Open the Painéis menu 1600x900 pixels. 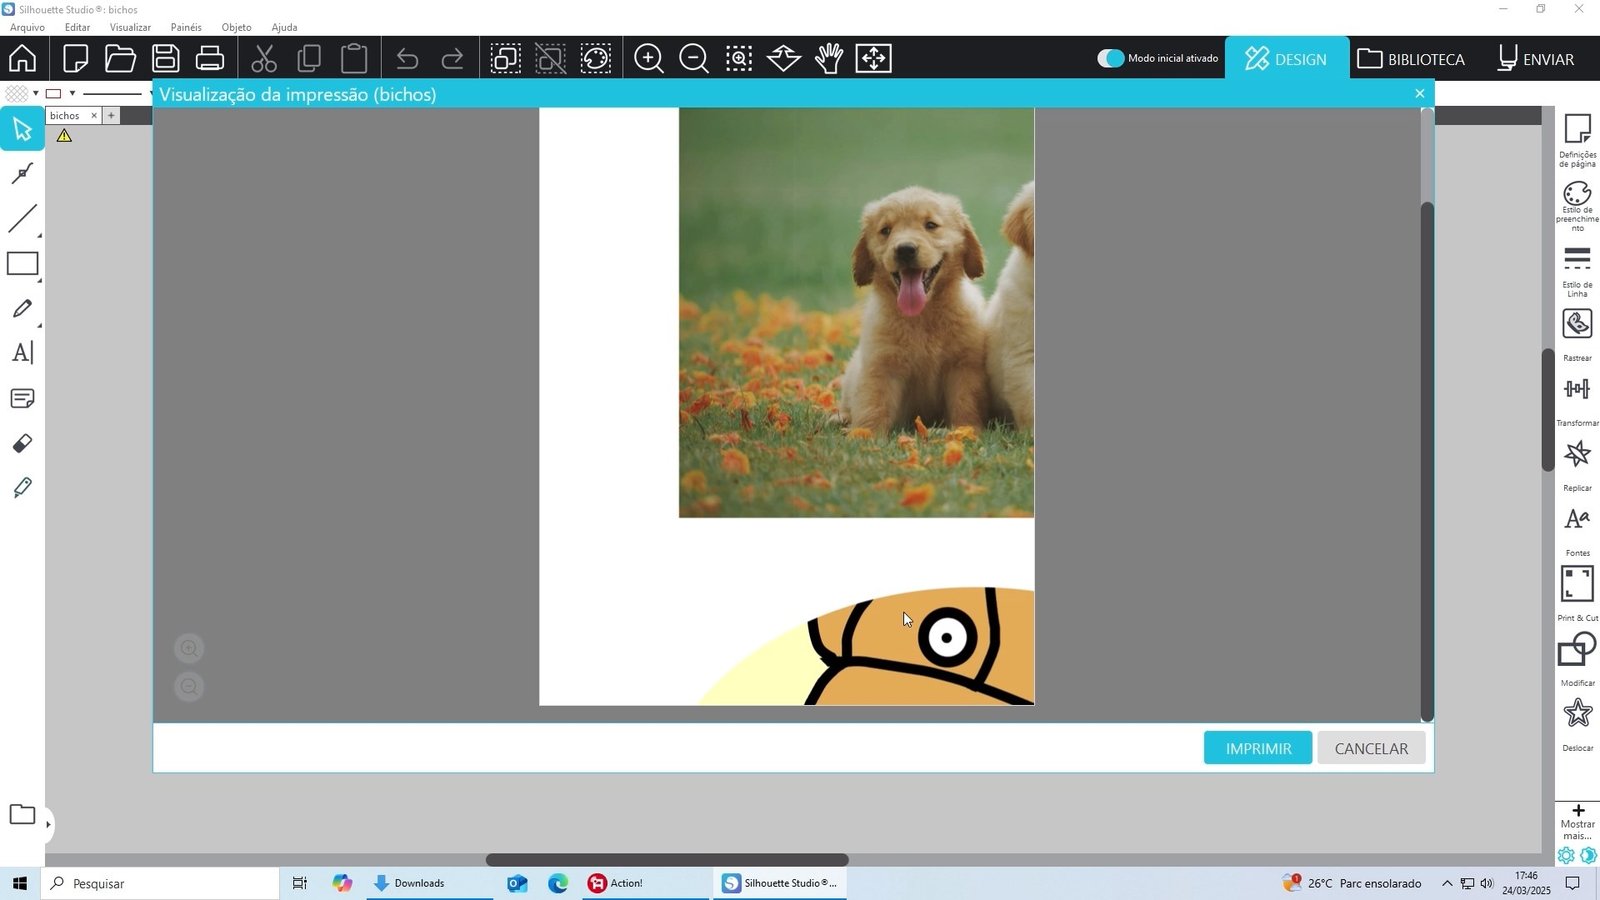click(186, 27)
